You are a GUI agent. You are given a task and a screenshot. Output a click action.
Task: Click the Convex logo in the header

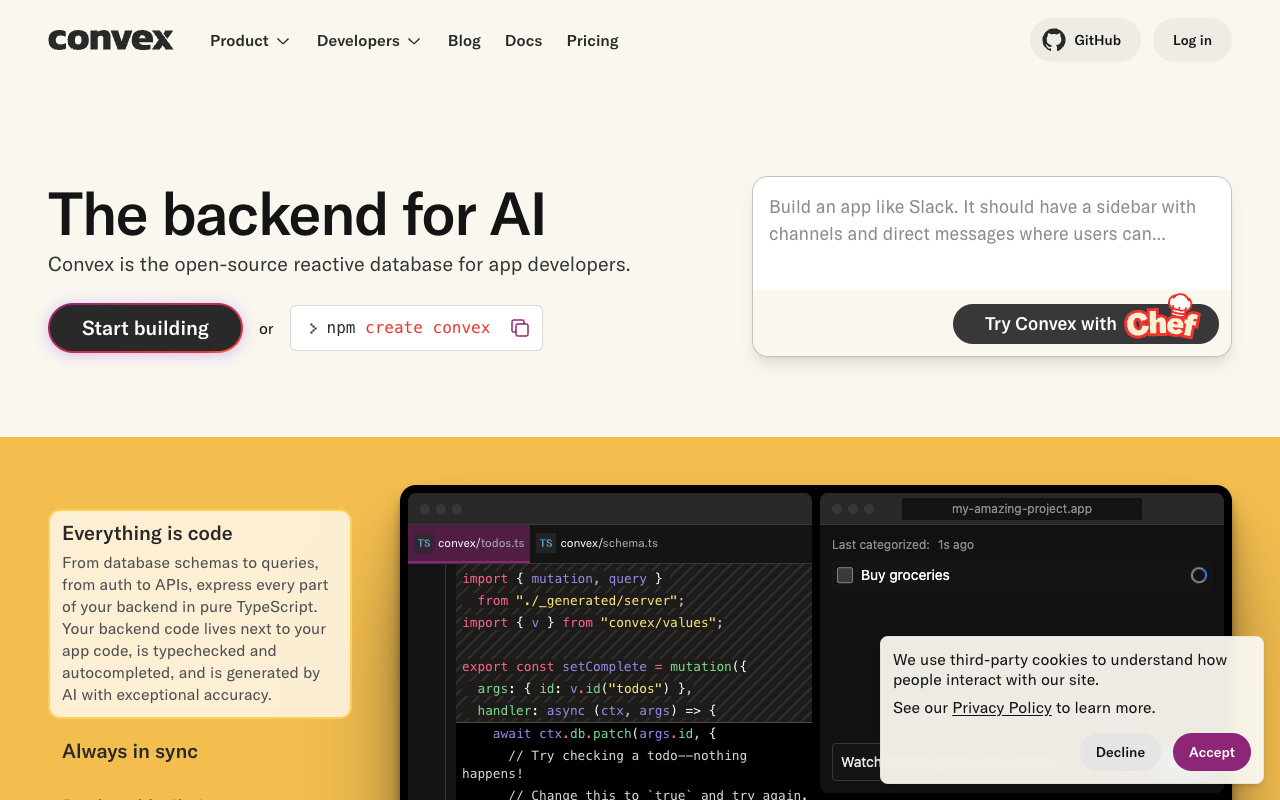(110, 40)
